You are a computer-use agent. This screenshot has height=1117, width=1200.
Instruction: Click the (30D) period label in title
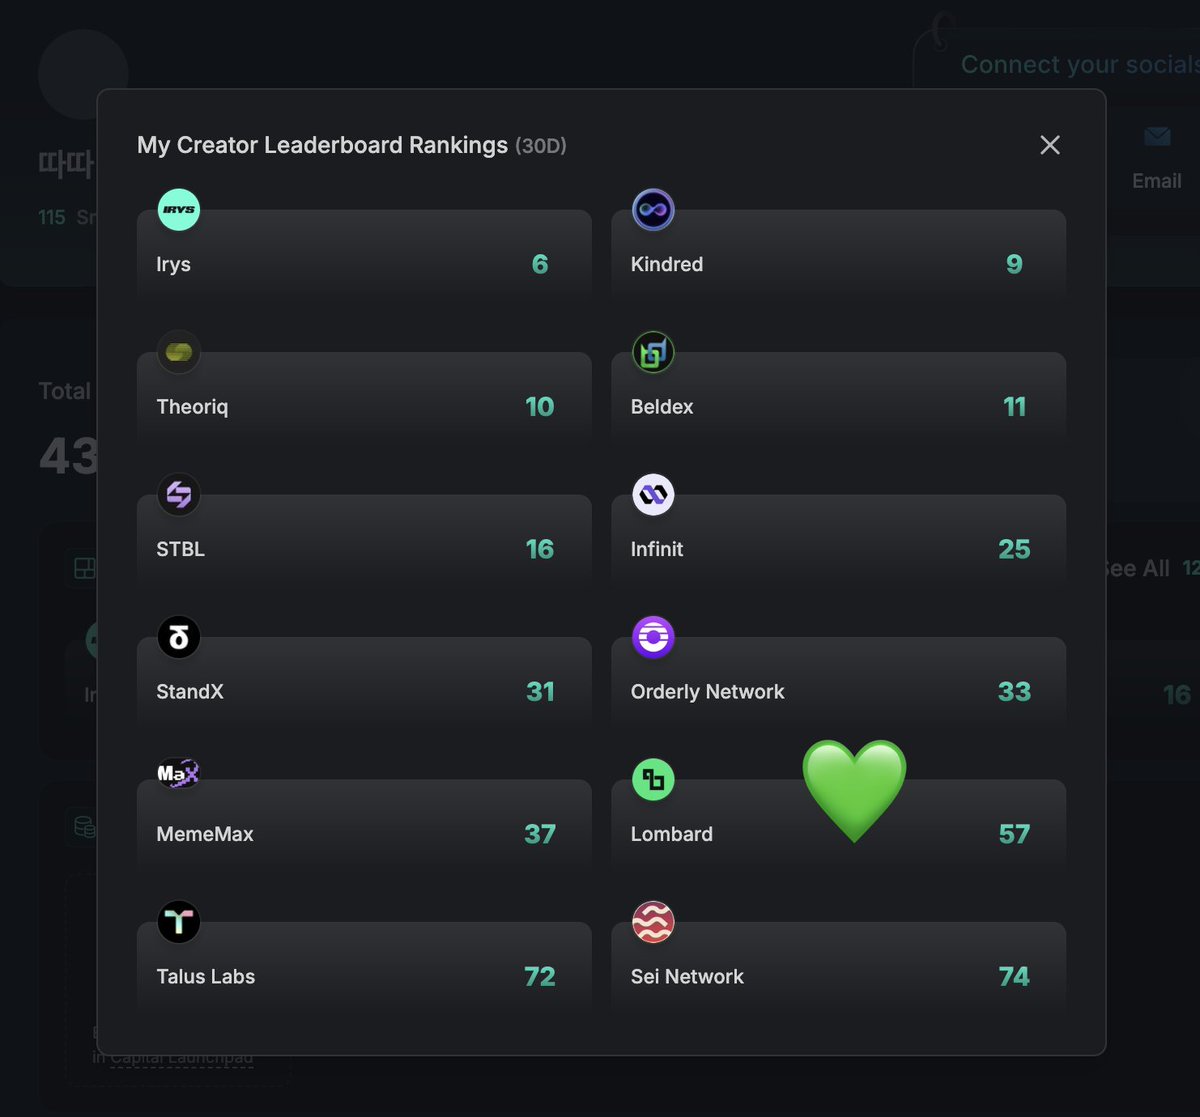coord(541,146)
